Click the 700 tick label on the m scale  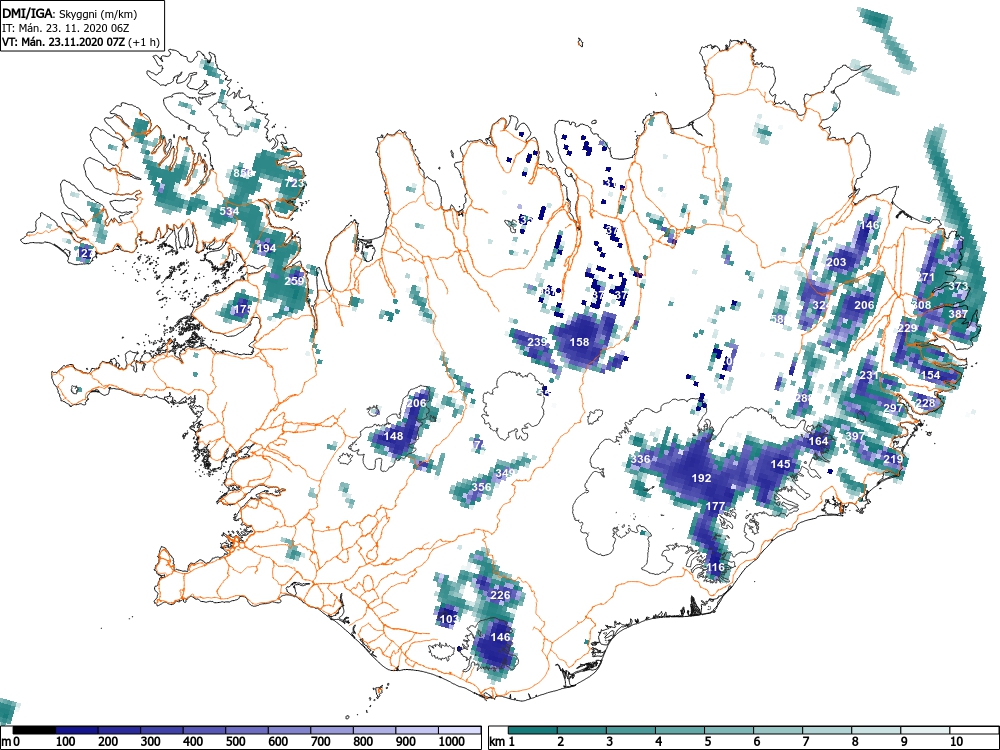click(321, 741)
